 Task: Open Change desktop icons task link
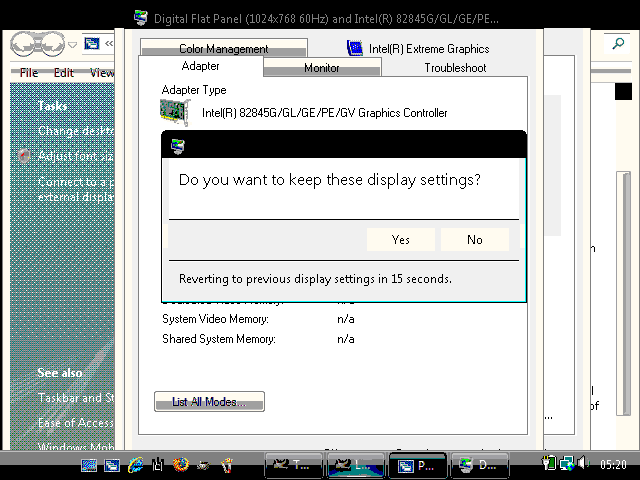pos(76,131)
